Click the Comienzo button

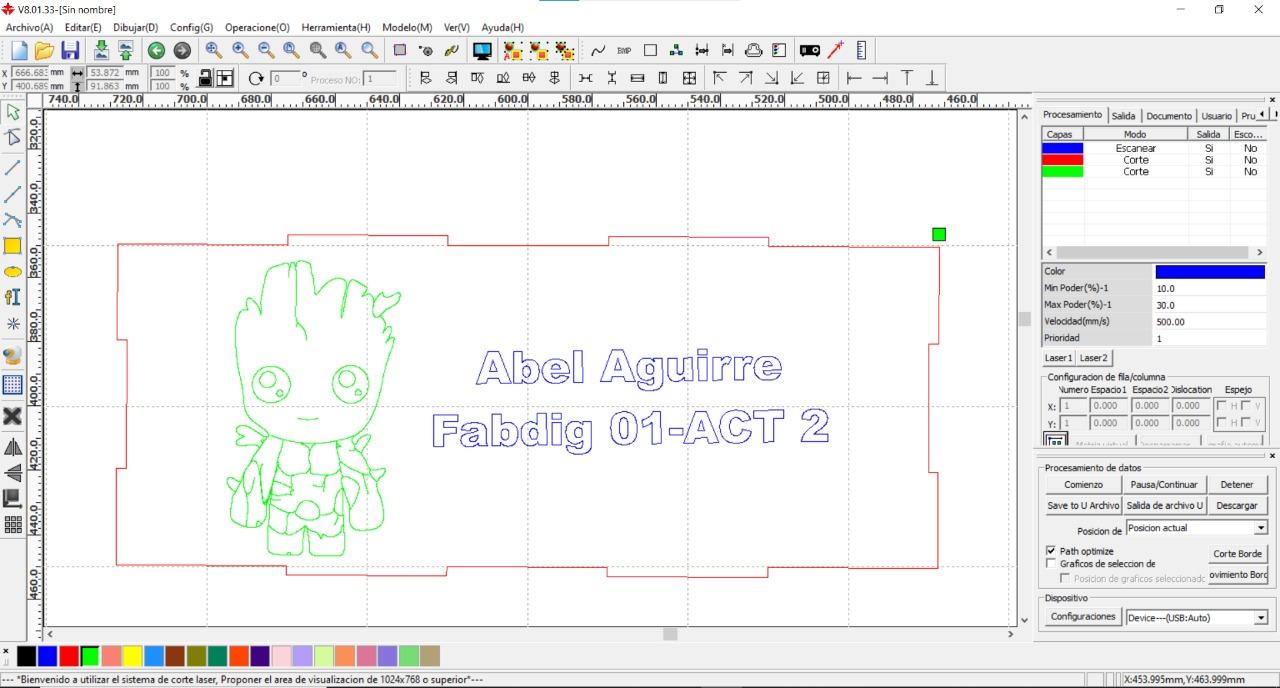(1083, 484)
